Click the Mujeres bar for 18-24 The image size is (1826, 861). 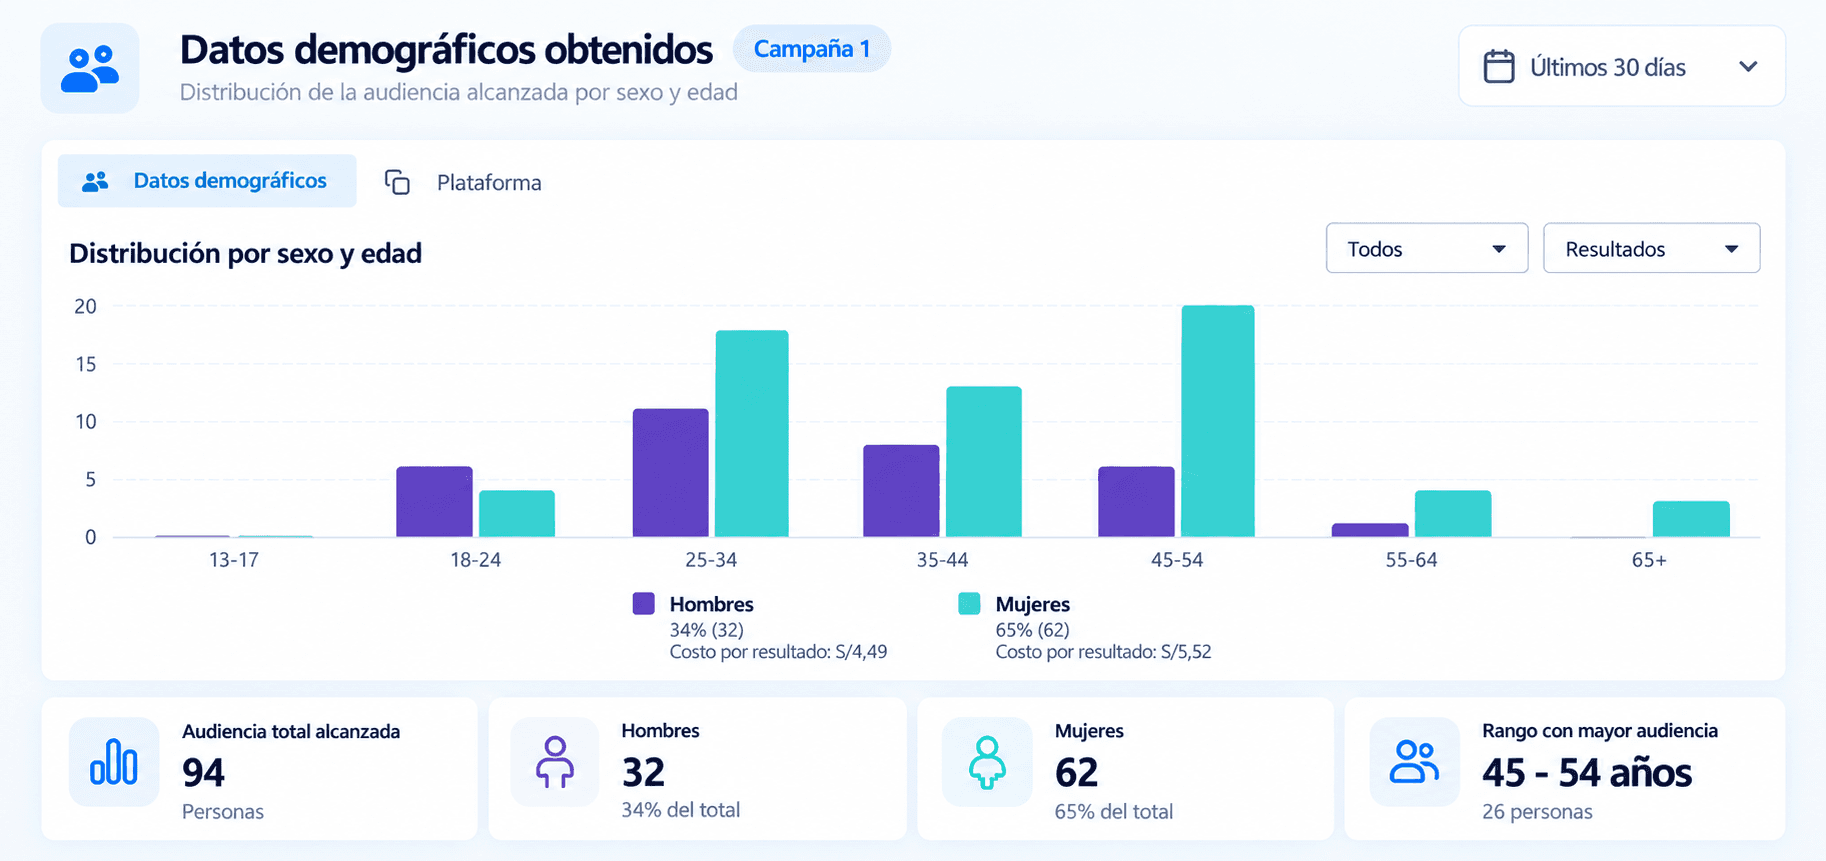point(517,514)
